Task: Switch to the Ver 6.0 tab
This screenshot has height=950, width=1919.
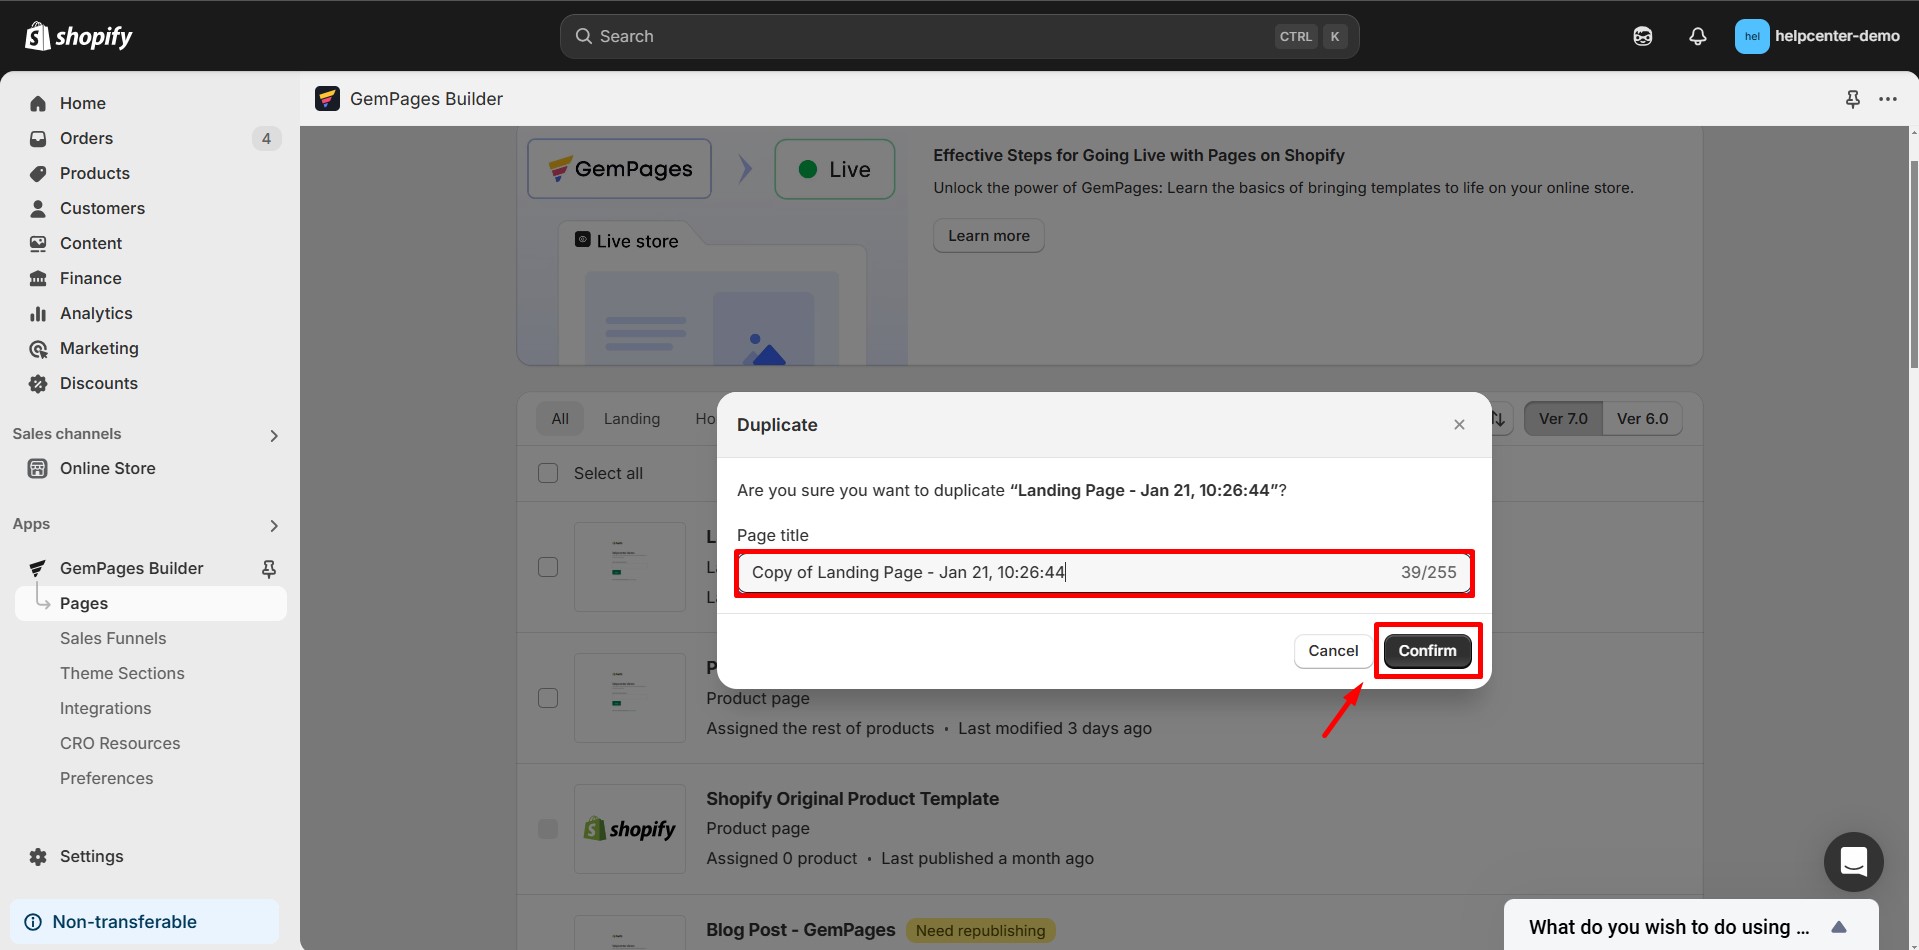Action: point(1642,419)
